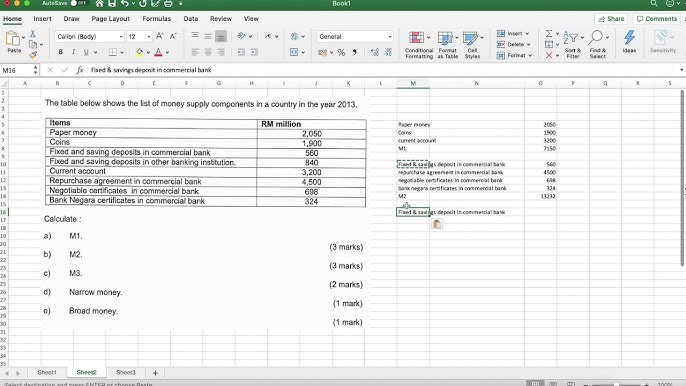Viewport: 686px width, 386px height.
Task: Click the Paste Options icon near cell M16
Action: click(x=437, y=224)
